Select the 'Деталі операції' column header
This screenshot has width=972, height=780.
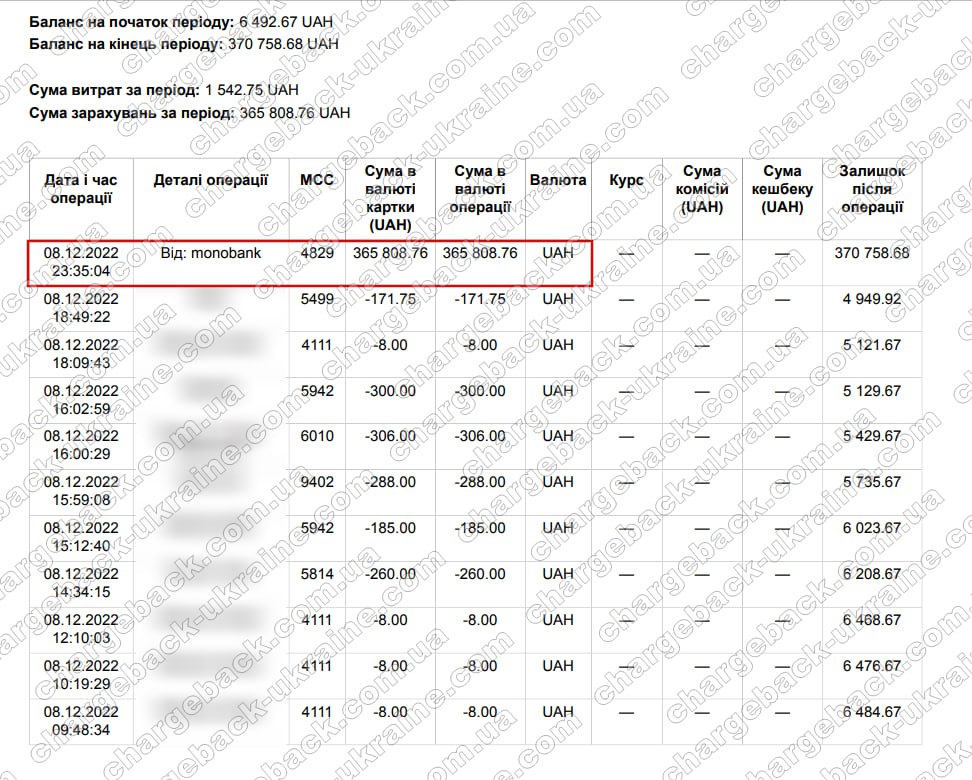(210, 180)
